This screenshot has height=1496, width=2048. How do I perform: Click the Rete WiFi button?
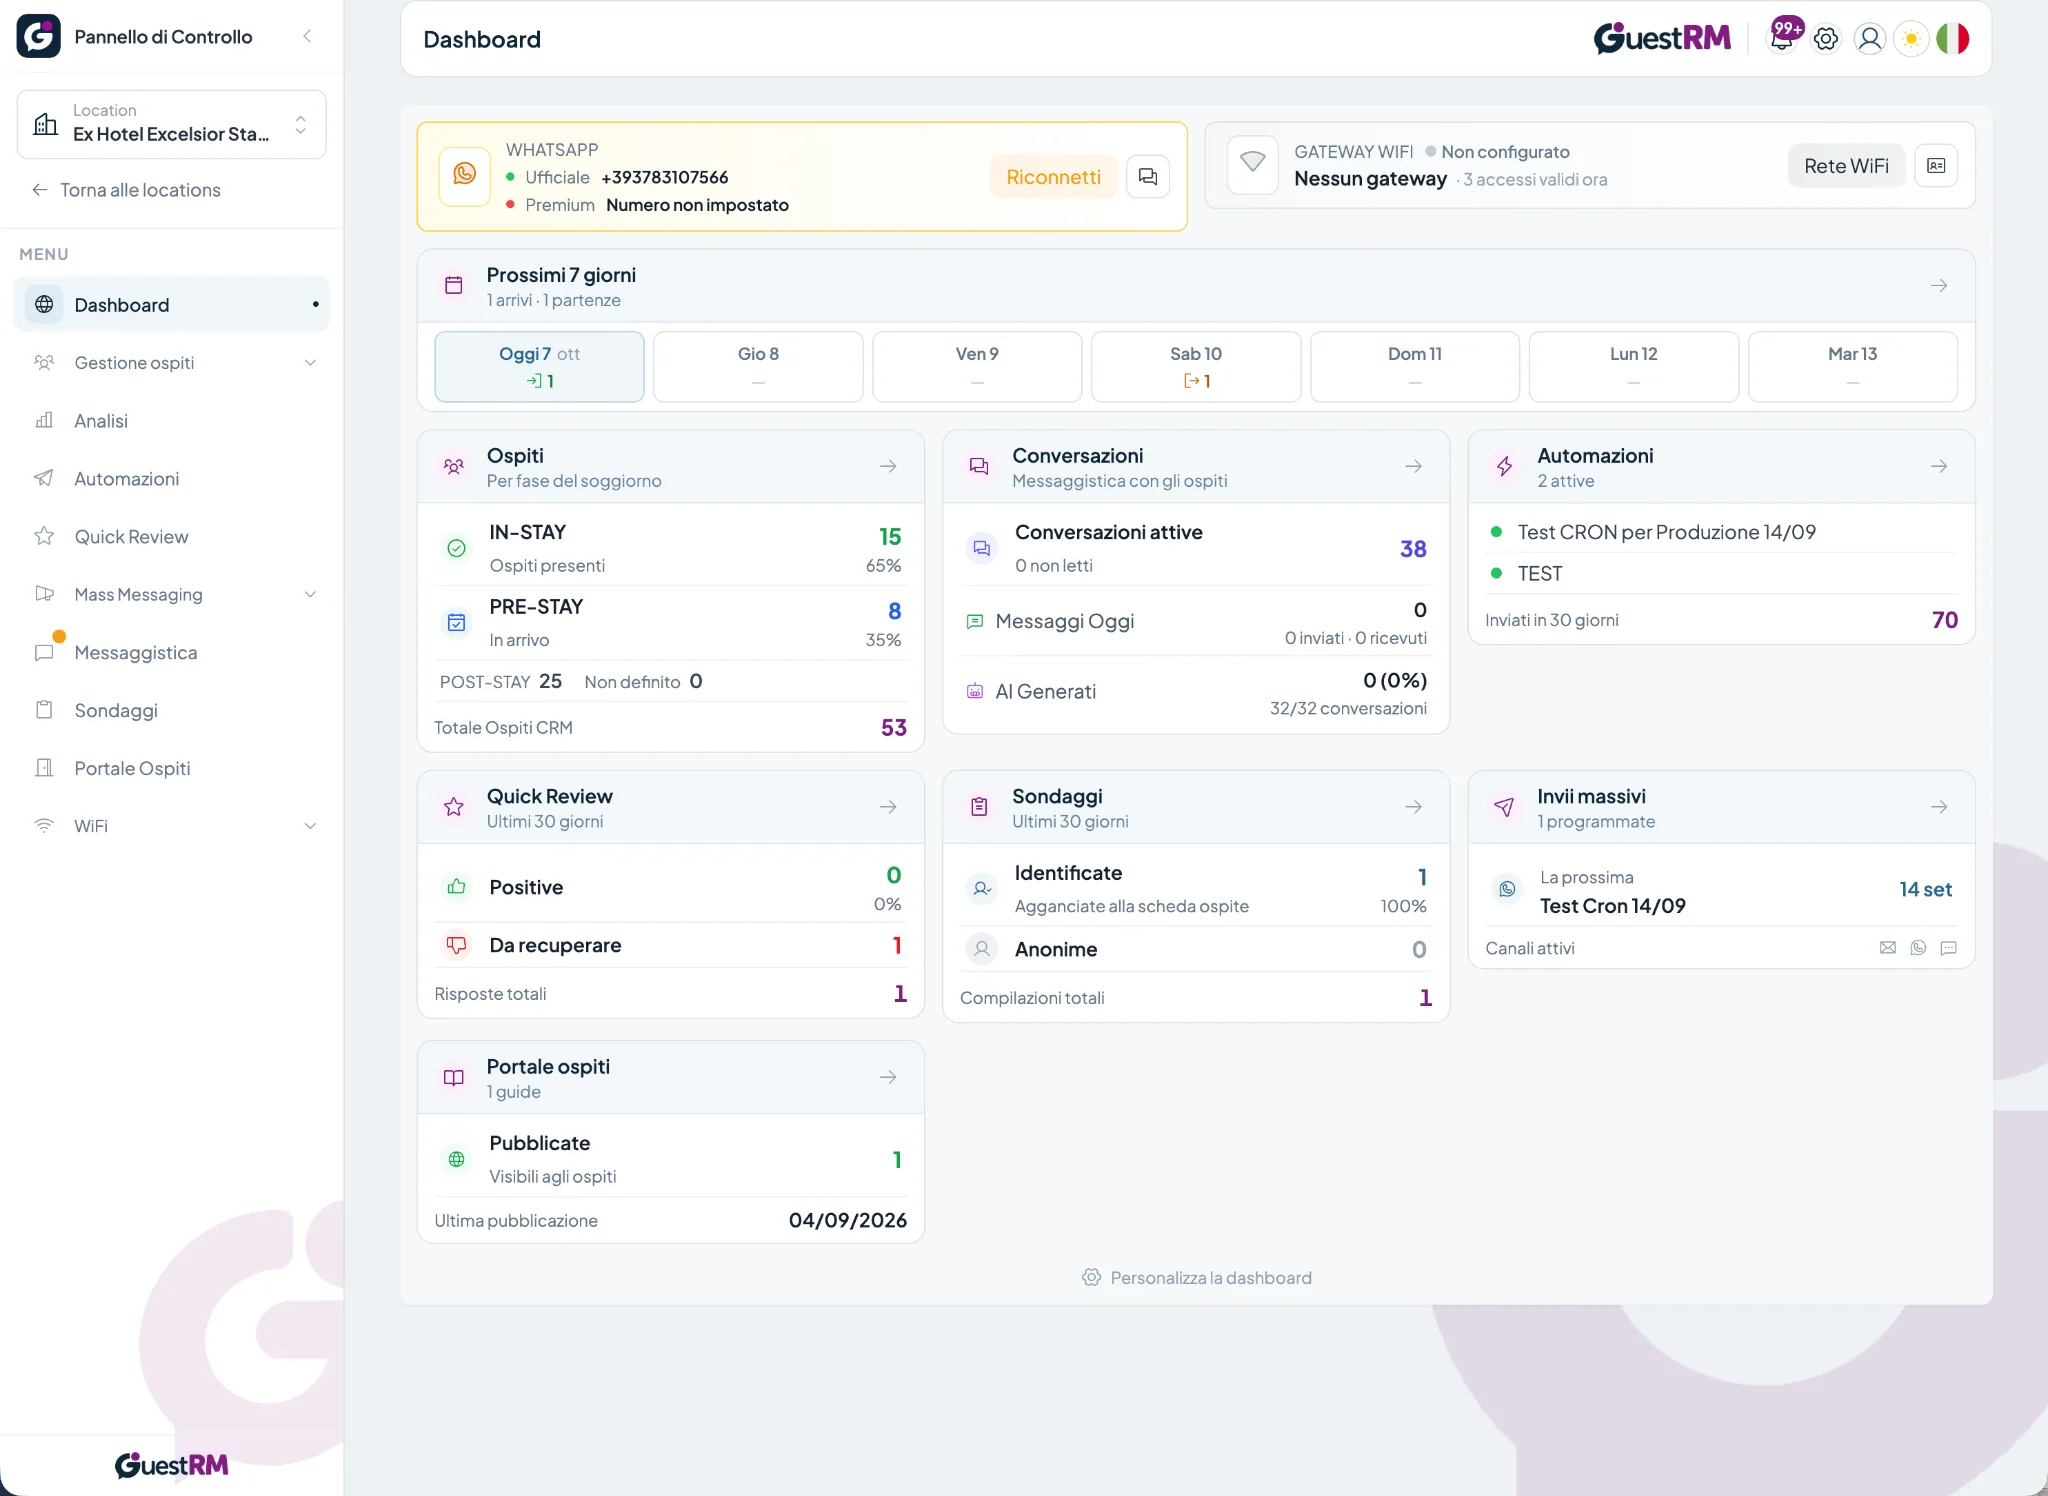(x=1846, y=166)
